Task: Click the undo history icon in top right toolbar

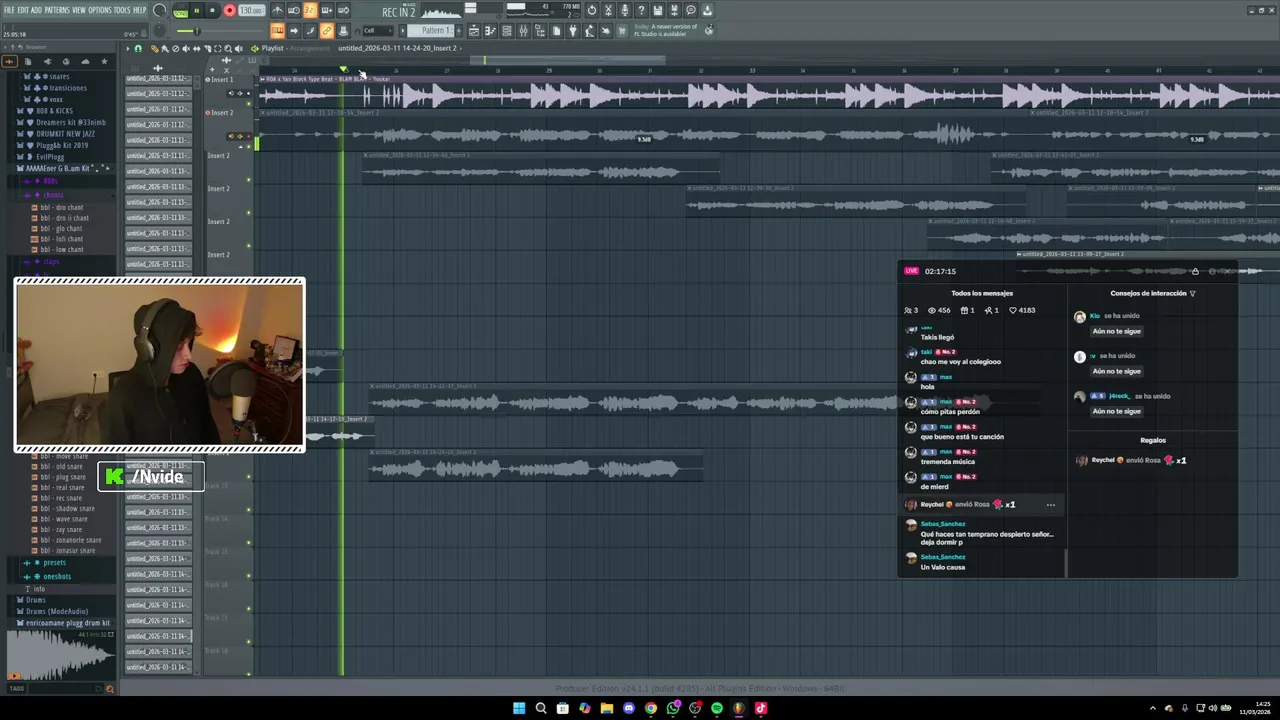Action: coord(592,11)
